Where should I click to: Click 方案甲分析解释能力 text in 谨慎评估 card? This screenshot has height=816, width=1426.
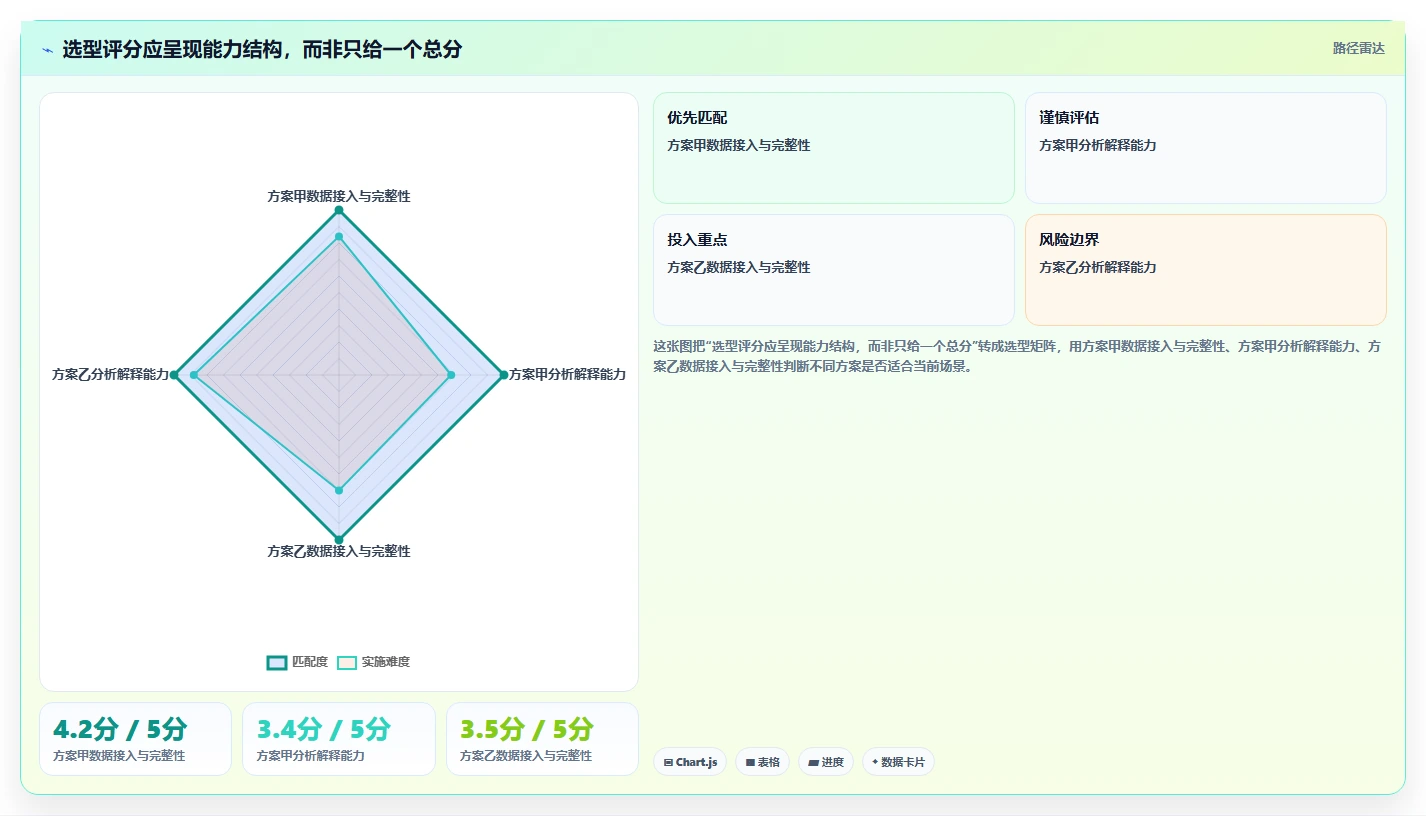point(1098,145)
